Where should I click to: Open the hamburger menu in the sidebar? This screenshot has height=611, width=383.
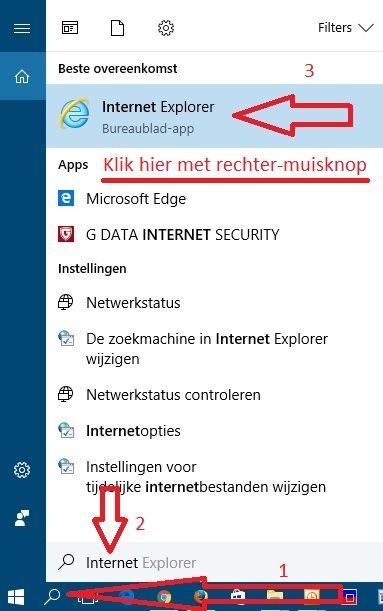tap(22, 28)
